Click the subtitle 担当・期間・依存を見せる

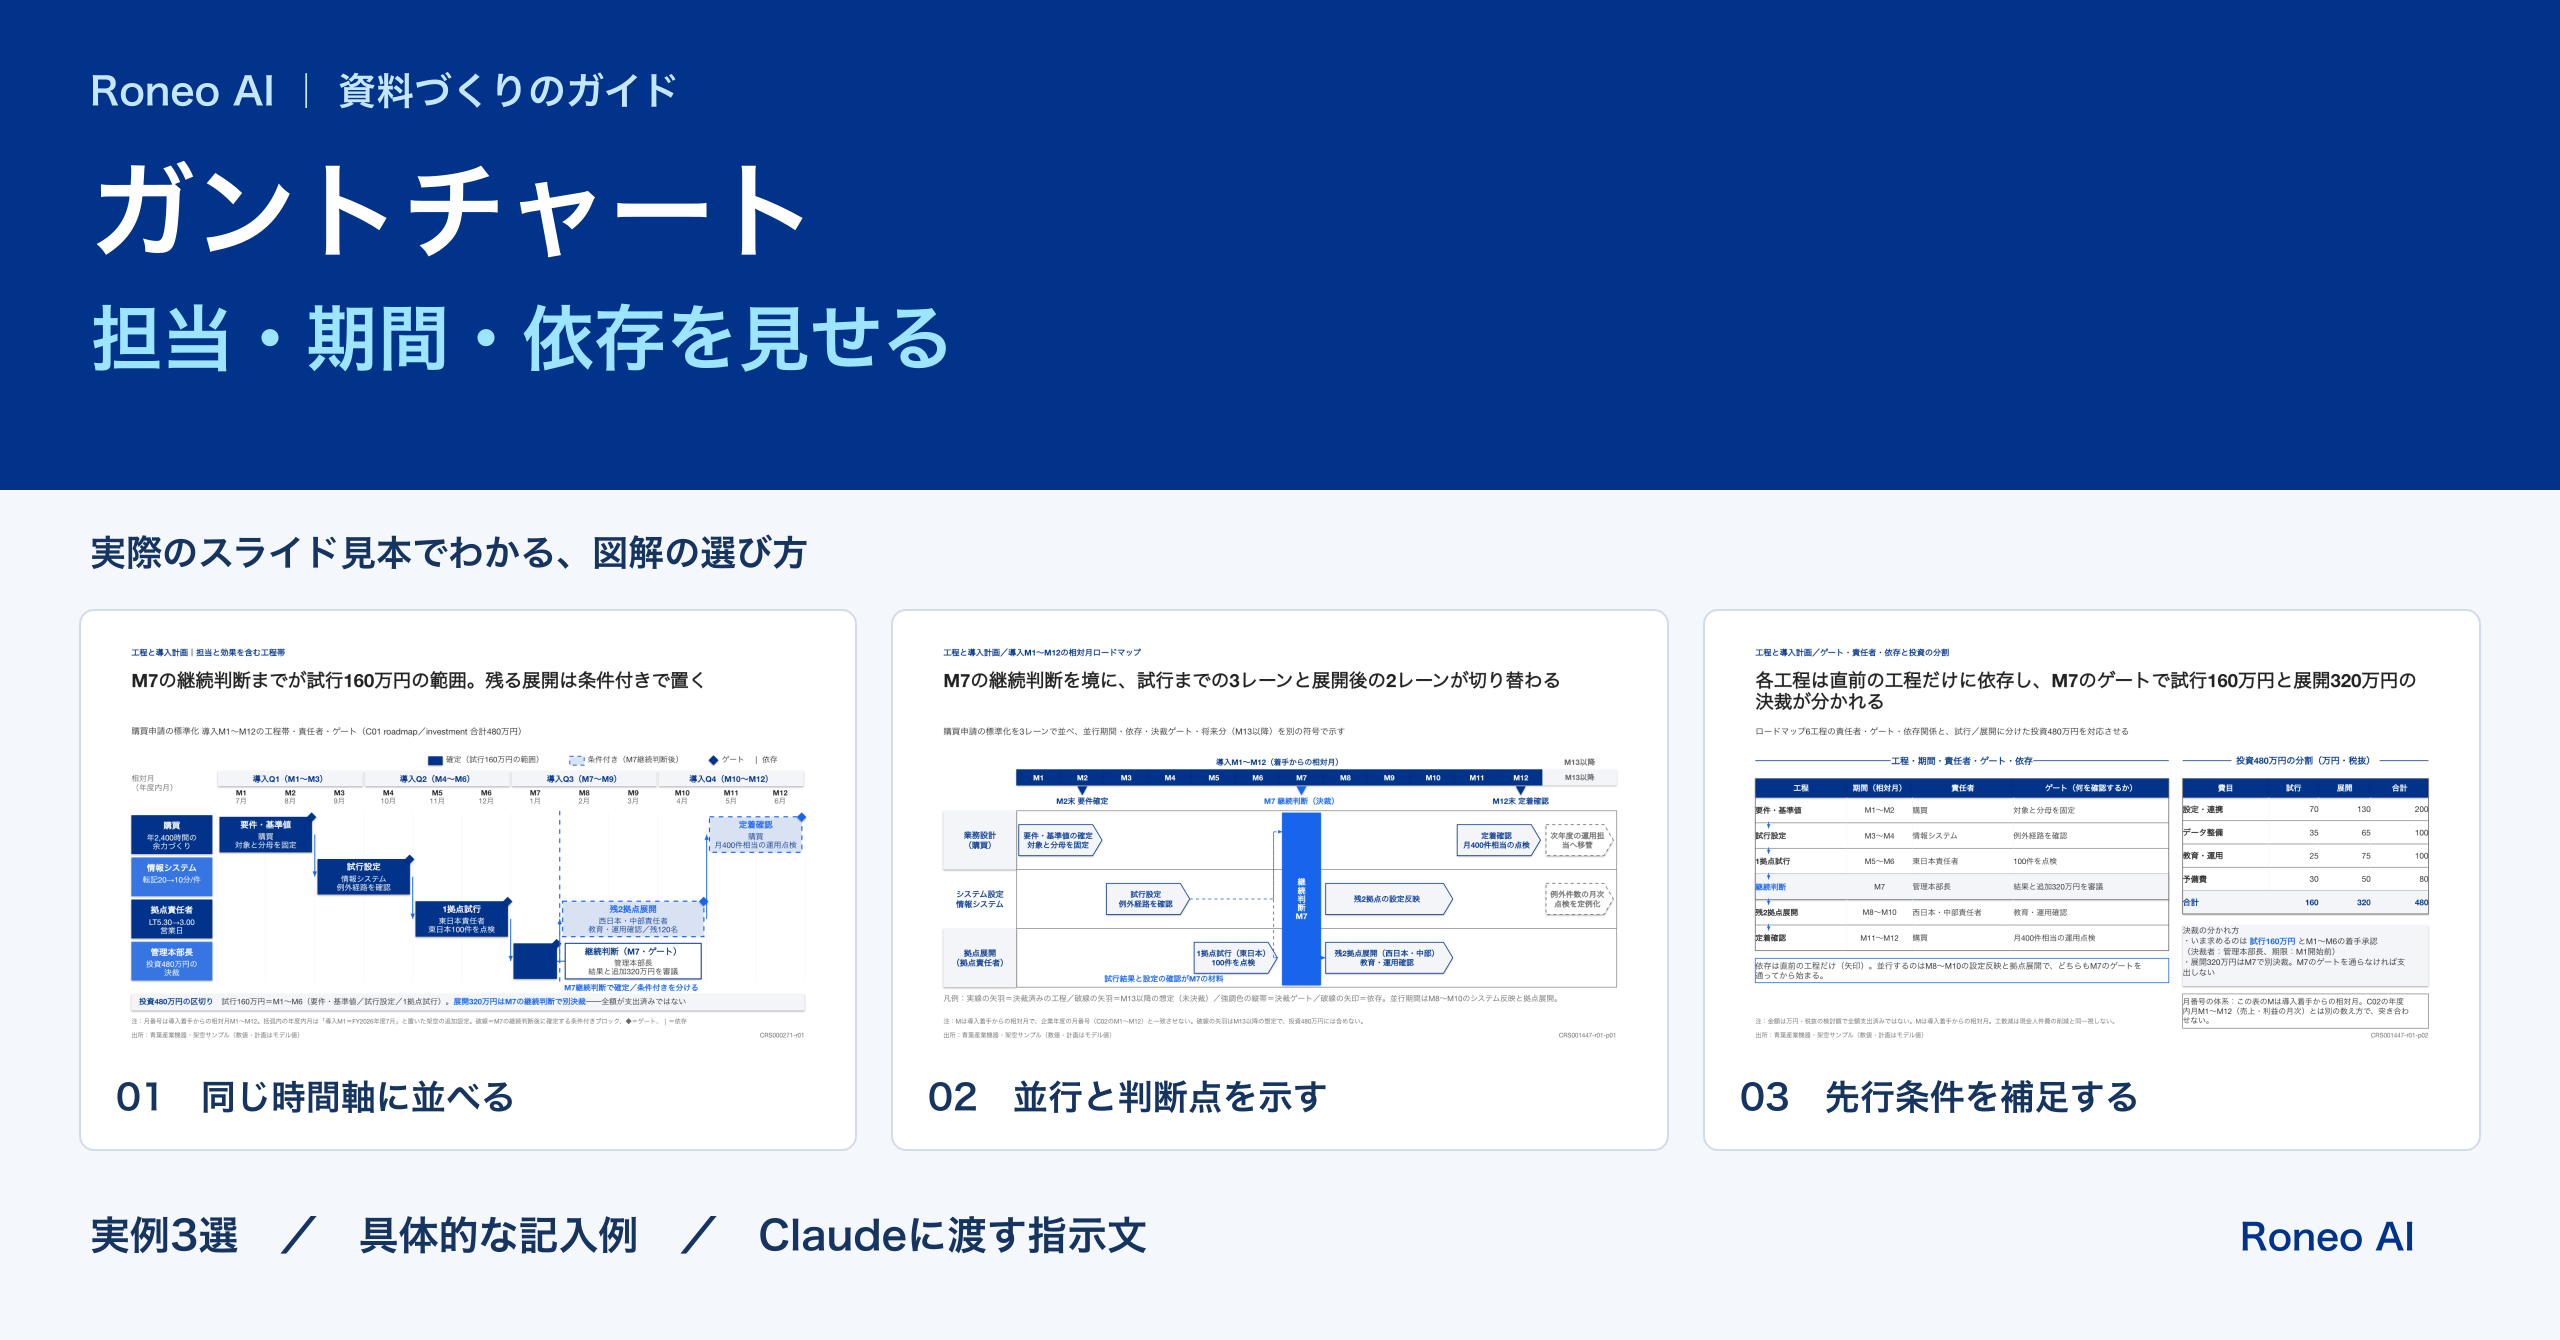coord(521,339)
